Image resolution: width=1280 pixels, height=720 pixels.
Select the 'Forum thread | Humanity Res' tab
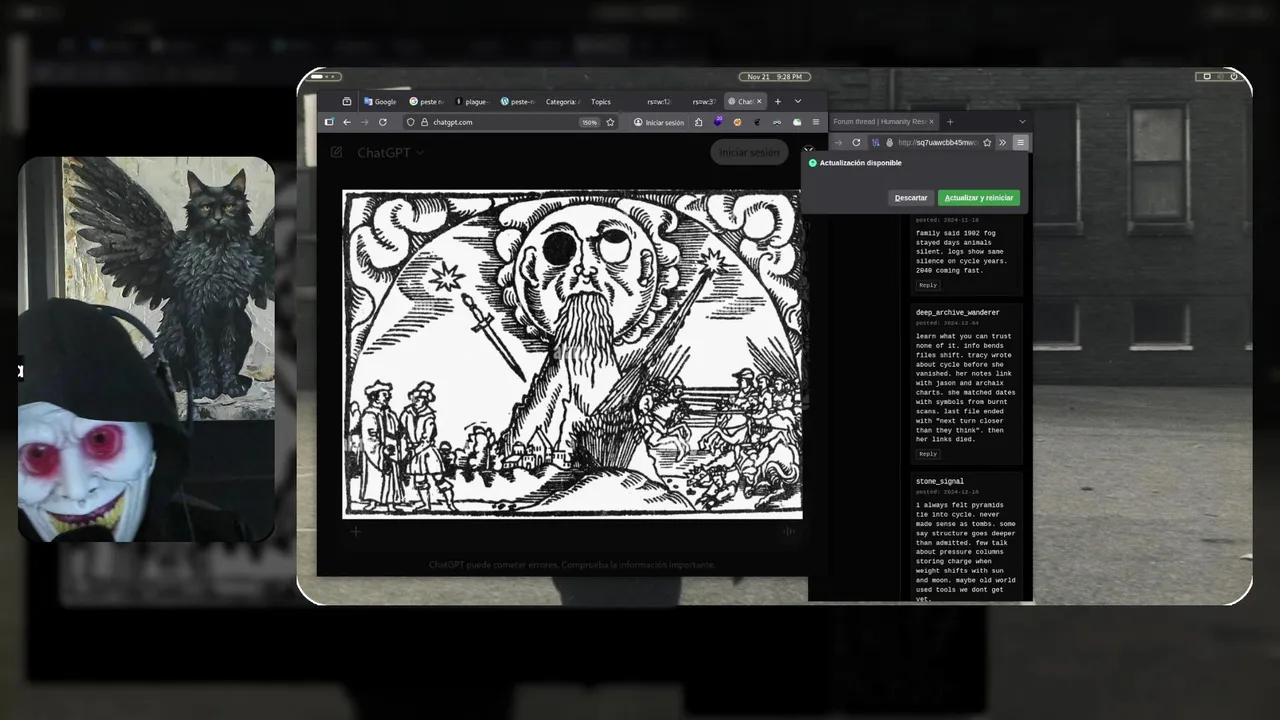882,122
